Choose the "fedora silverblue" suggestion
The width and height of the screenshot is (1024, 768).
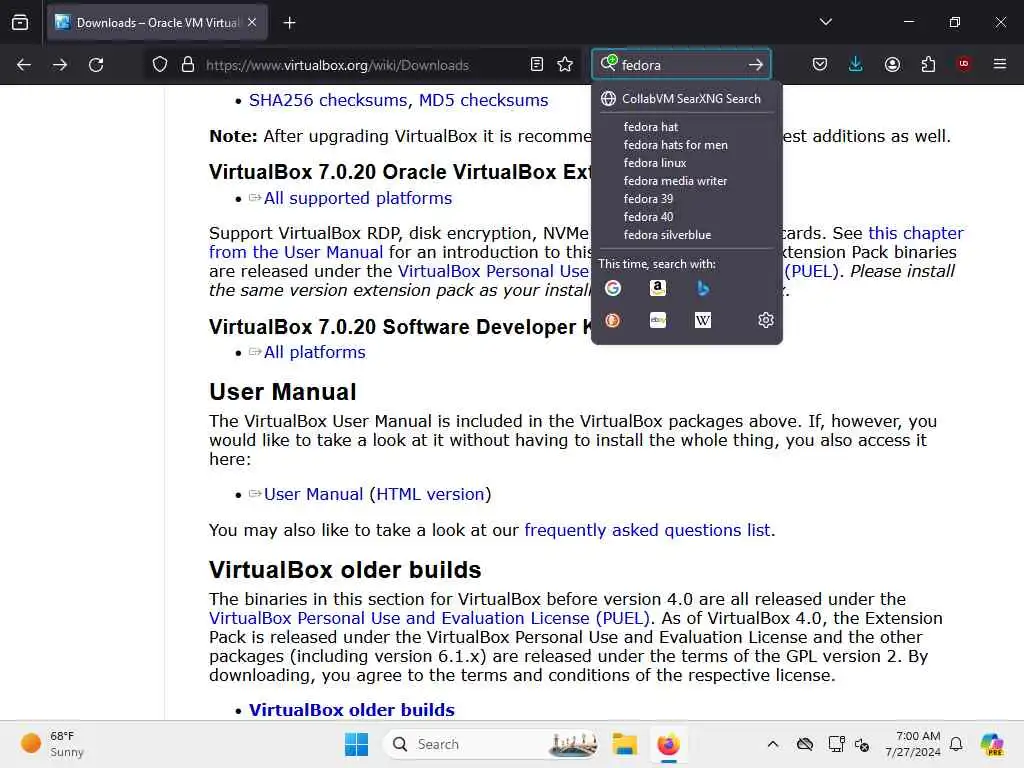(686, 234)
